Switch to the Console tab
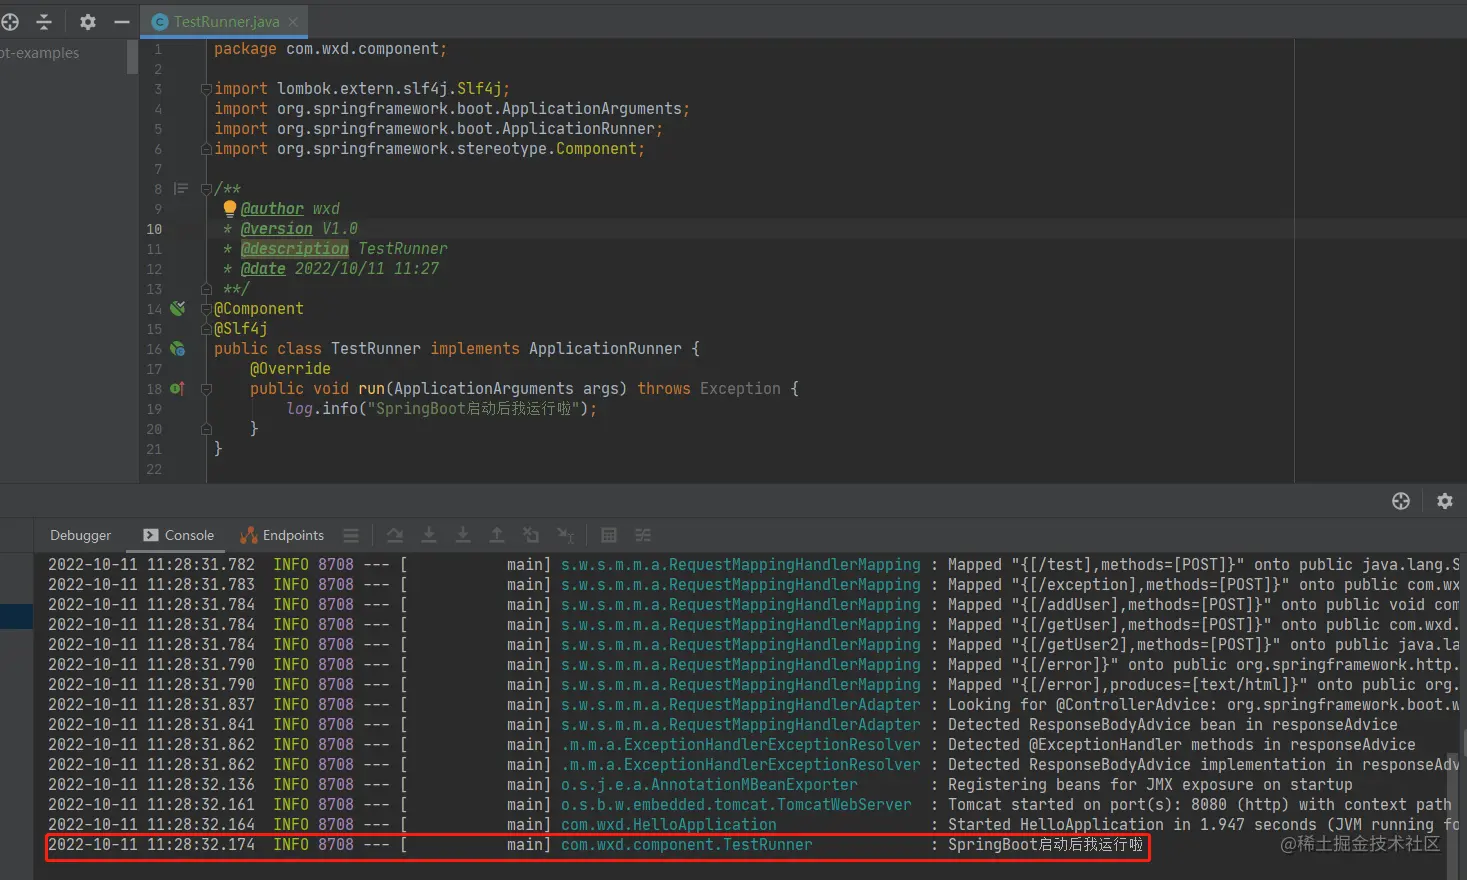The image size is (1467, 880). pos(179,535)
